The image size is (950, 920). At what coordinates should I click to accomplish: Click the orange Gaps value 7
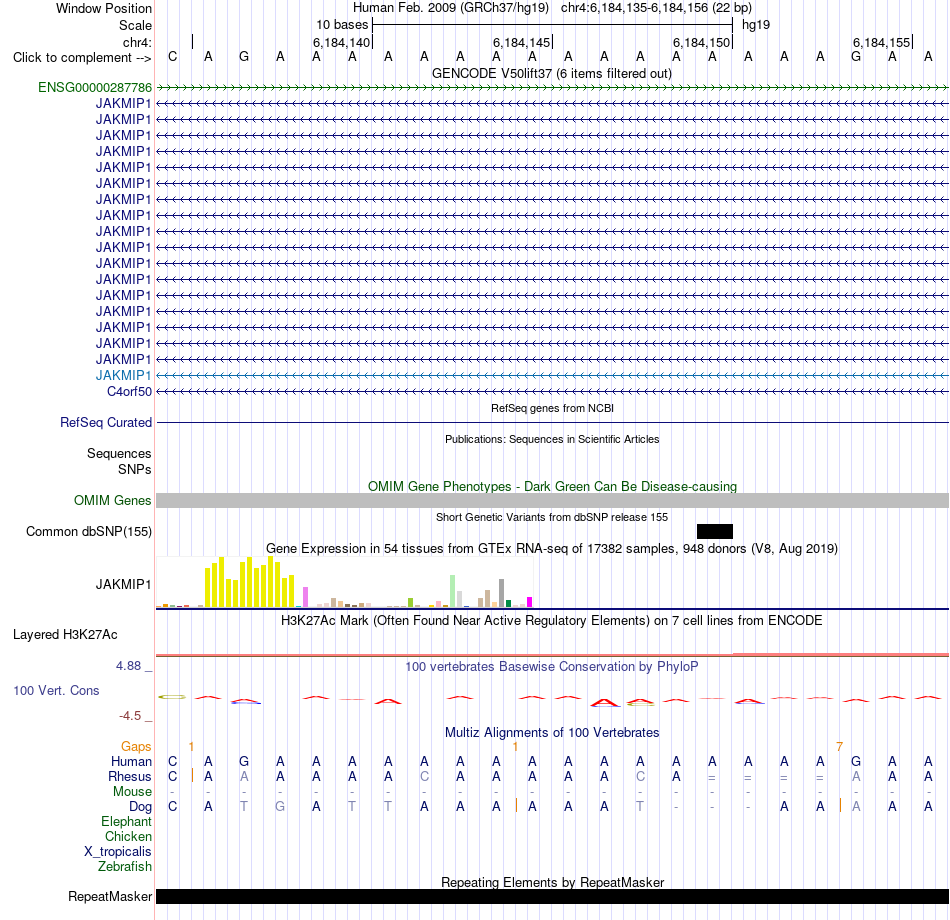(839, 747)
